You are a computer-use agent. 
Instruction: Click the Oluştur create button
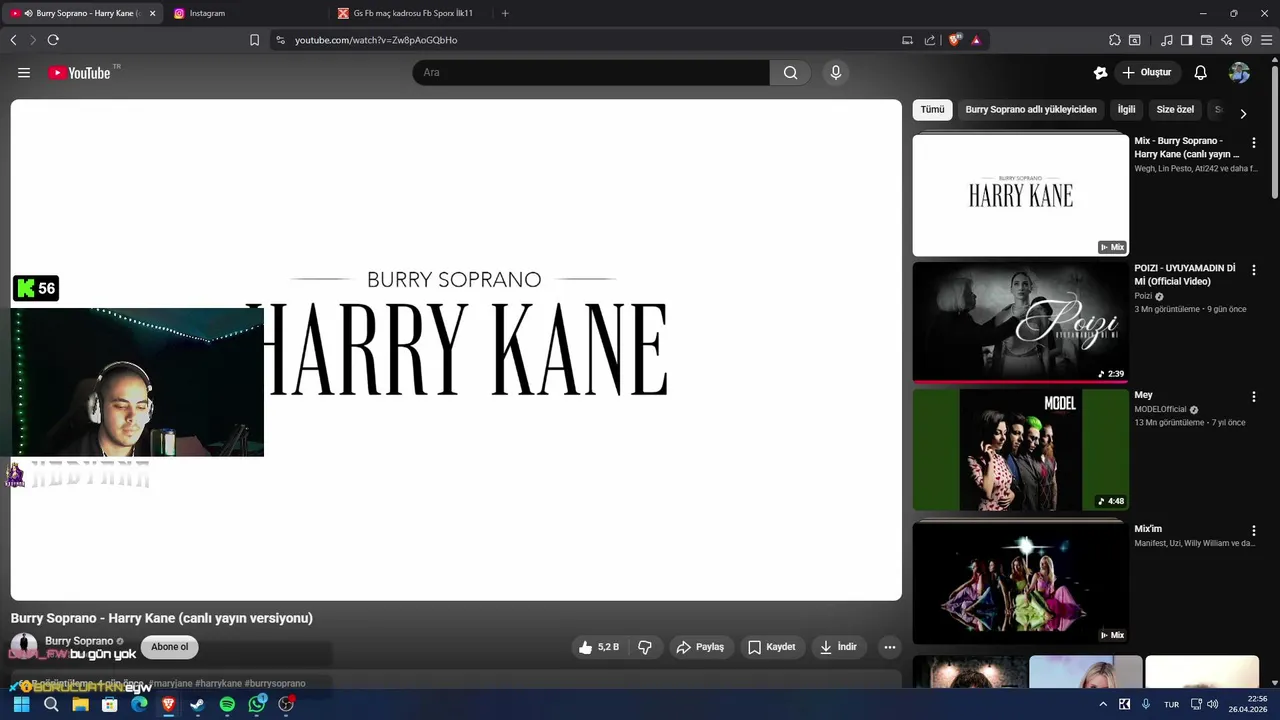(1147, 73)
